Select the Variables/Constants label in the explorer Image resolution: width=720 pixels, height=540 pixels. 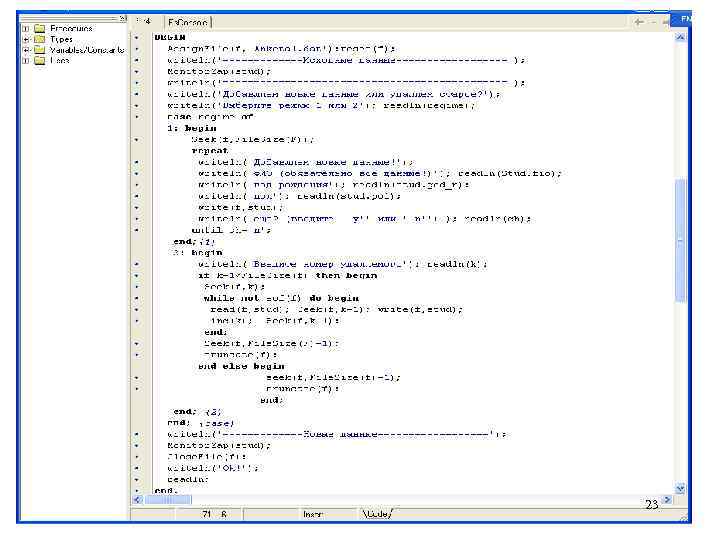pos(87,50)
